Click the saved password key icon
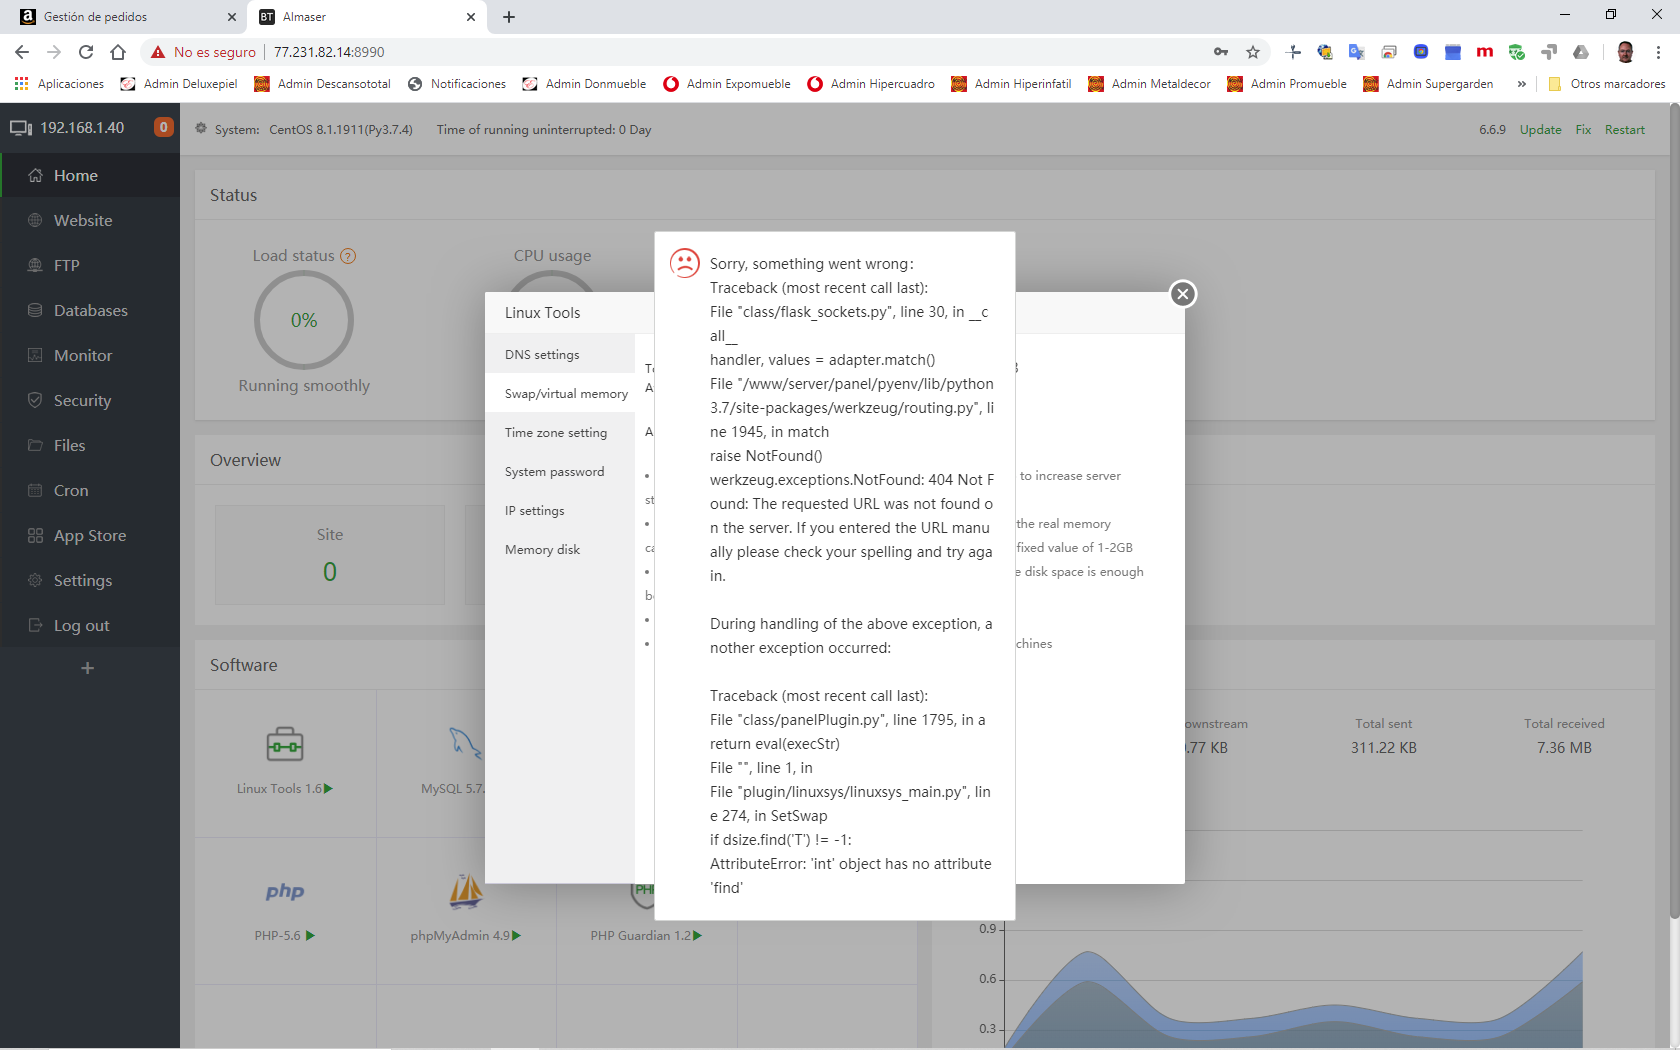The width and height of the screenshot is (1680, 1050). click(x=1221, y=52)
